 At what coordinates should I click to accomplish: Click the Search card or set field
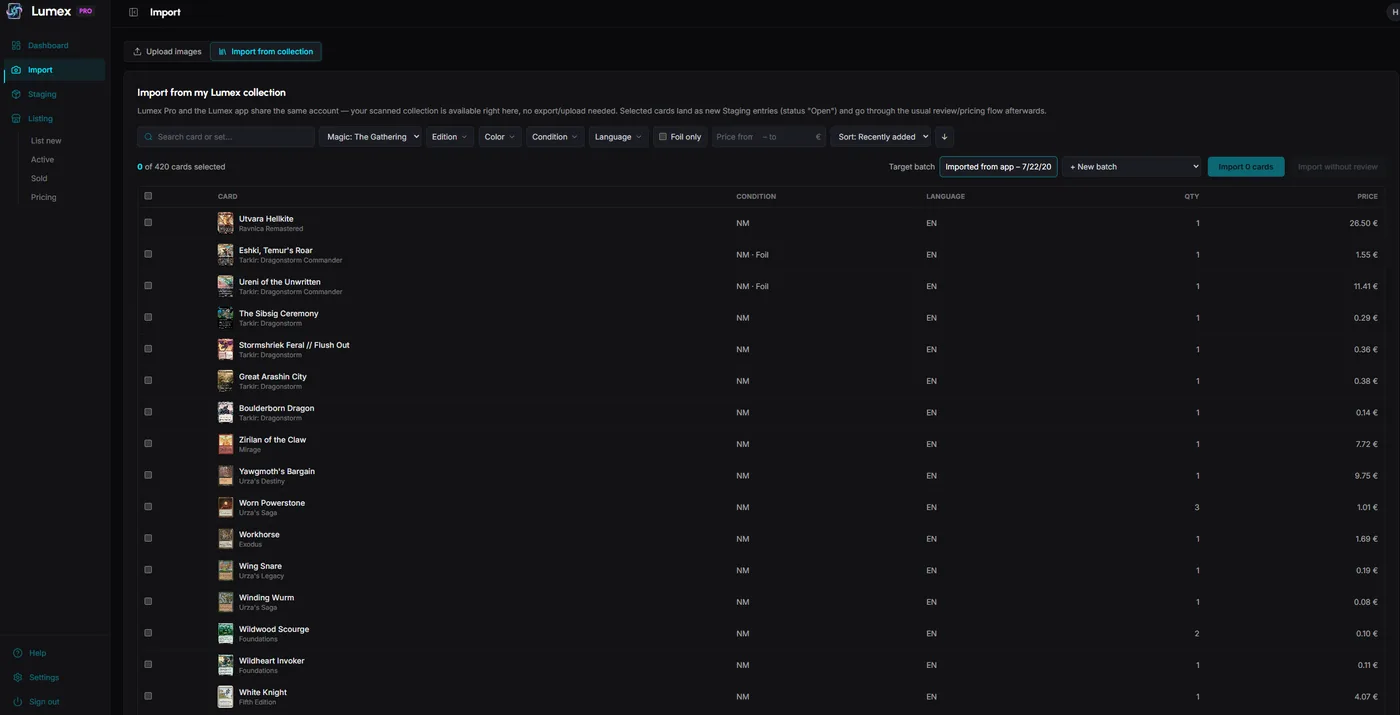pos(226,137)
